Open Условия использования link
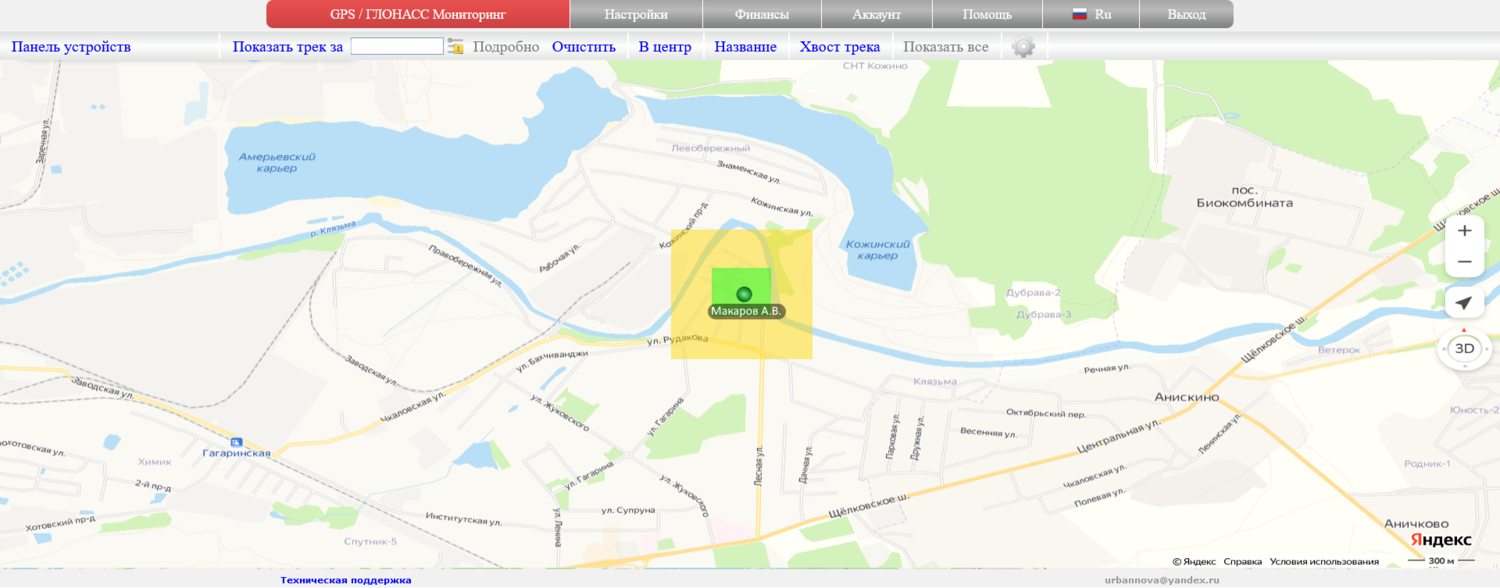The height and width of the screenshot is (588, 1500). click(1324, 561)
